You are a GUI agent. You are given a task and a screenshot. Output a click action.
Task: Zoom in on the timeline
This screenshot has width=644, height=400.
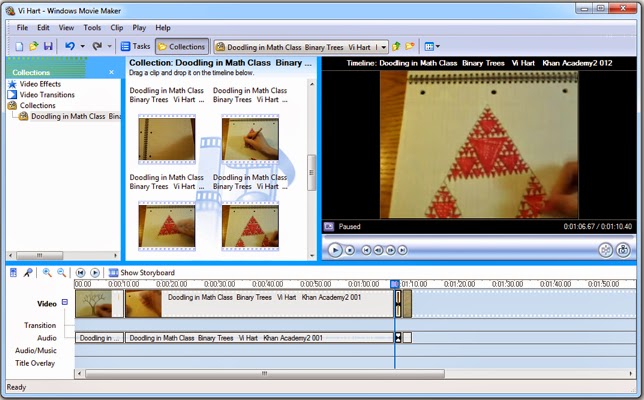[x=47, y=273]
